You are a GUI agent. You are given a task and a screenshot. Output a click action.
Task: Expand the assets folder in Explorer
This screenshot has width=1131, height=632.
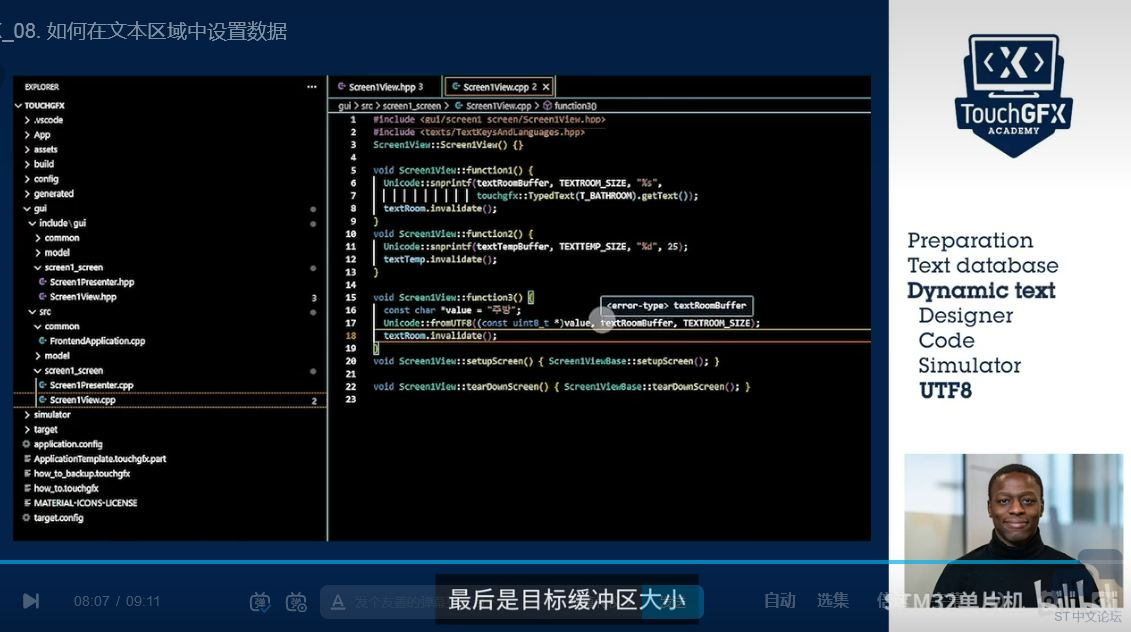pyautogui.click(x=45, y=149)
